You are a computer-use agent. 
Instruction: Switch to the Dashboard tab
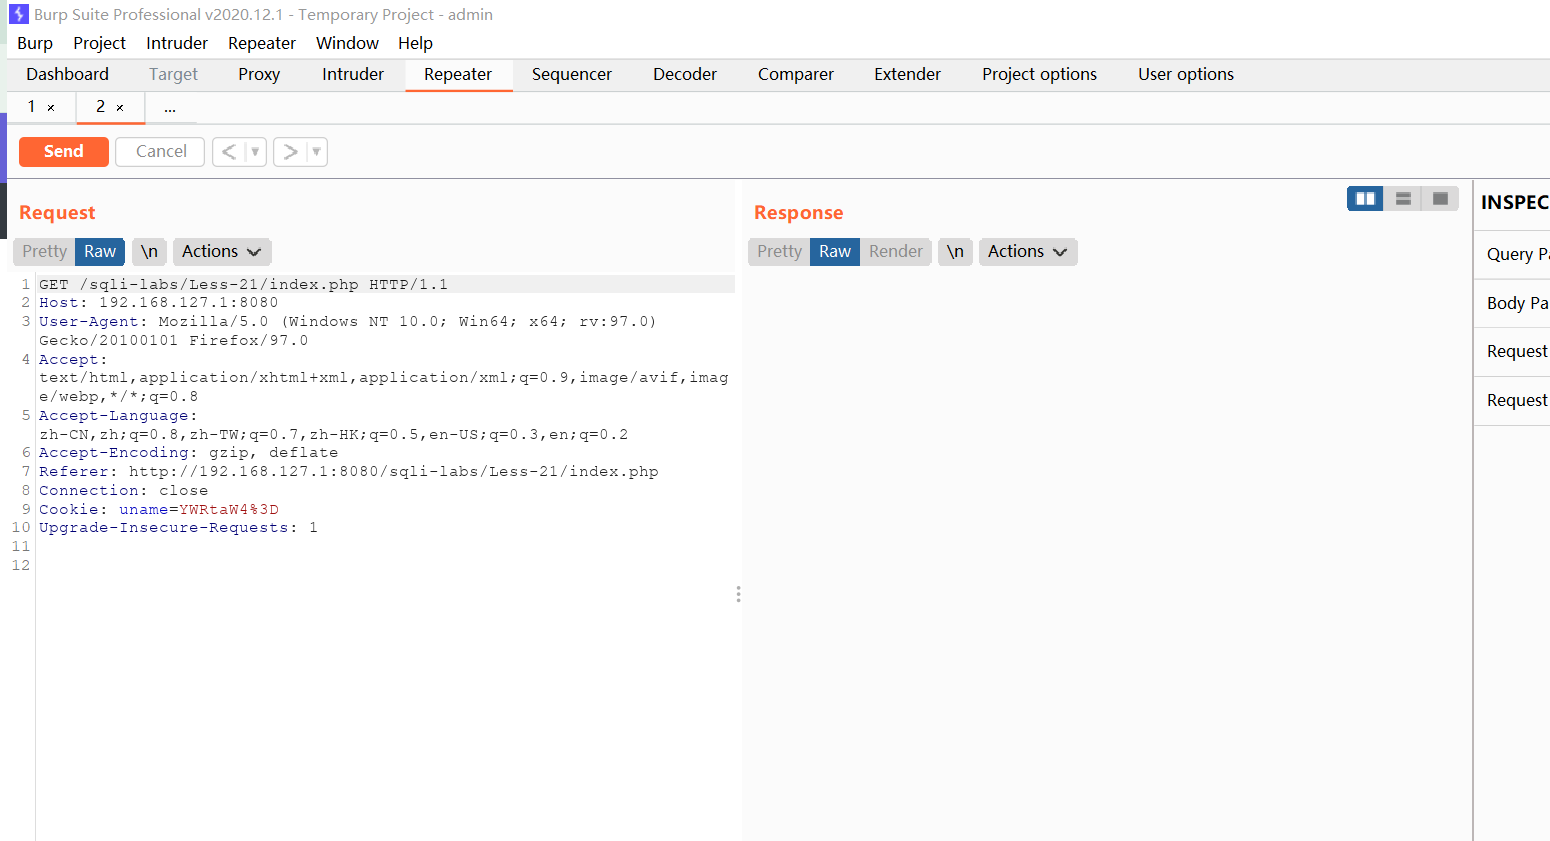[x=67, y=74]
